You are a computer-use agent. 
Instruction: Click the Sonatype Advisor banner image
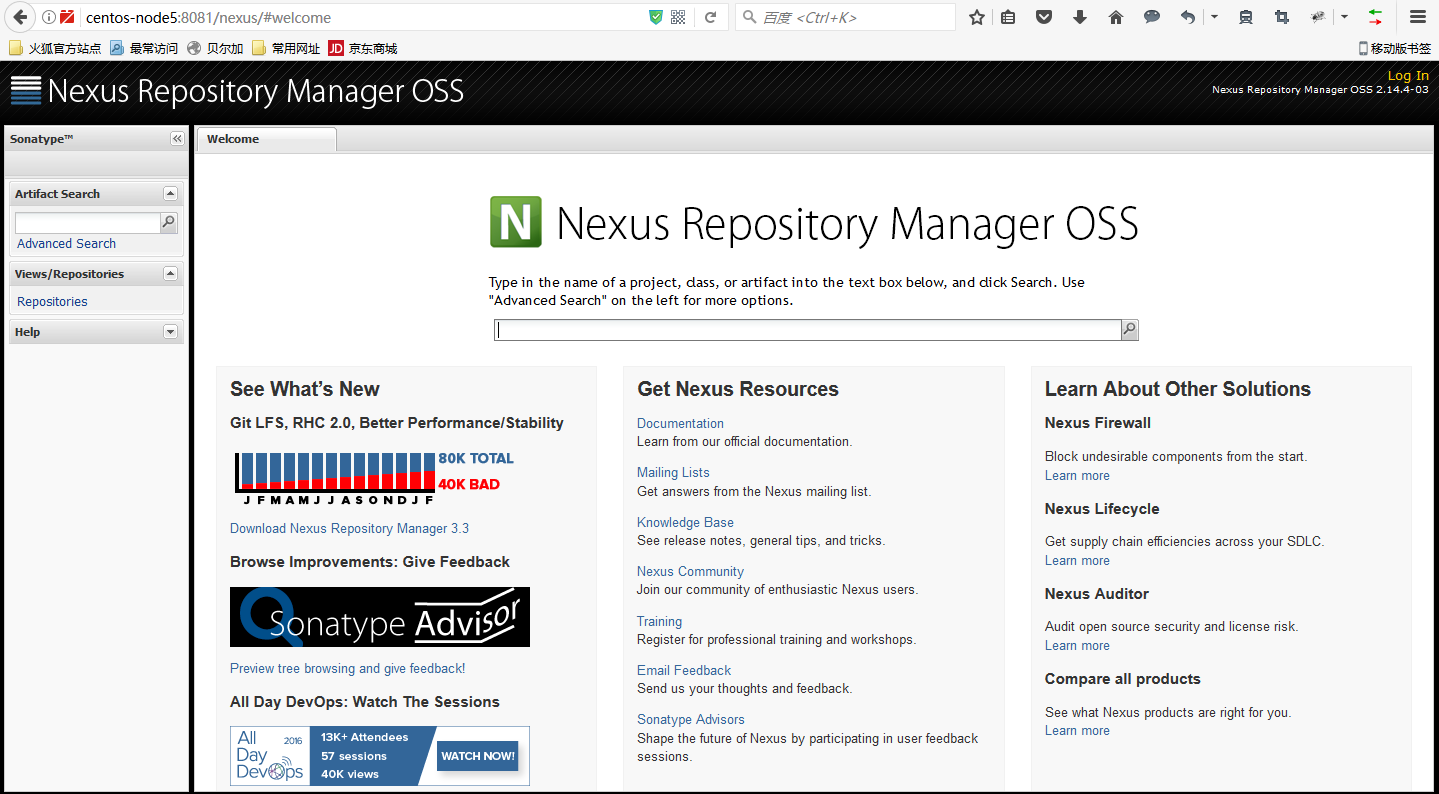click(x=380, y=617)
